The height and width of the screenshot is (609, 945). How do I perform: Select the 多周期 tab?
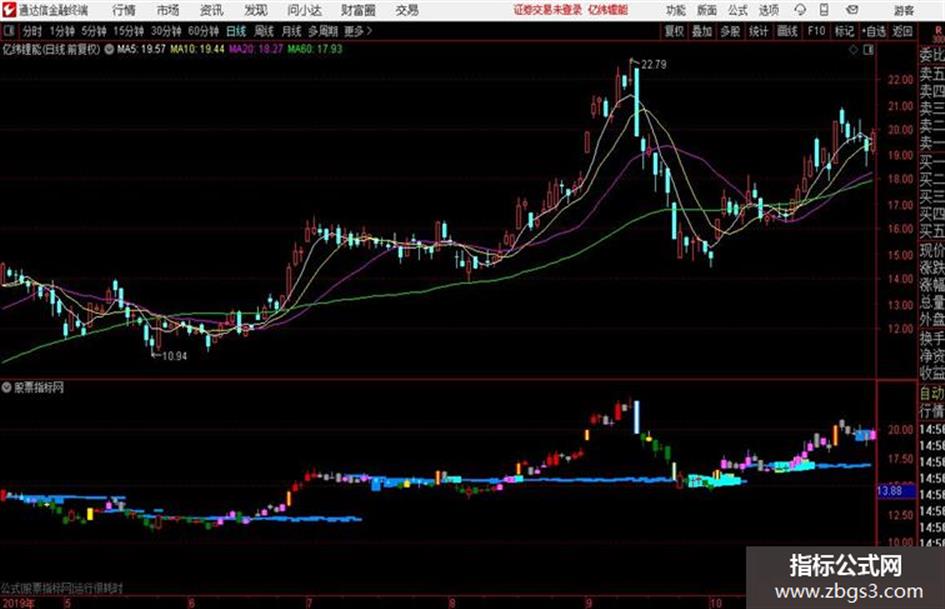(323, 31)
